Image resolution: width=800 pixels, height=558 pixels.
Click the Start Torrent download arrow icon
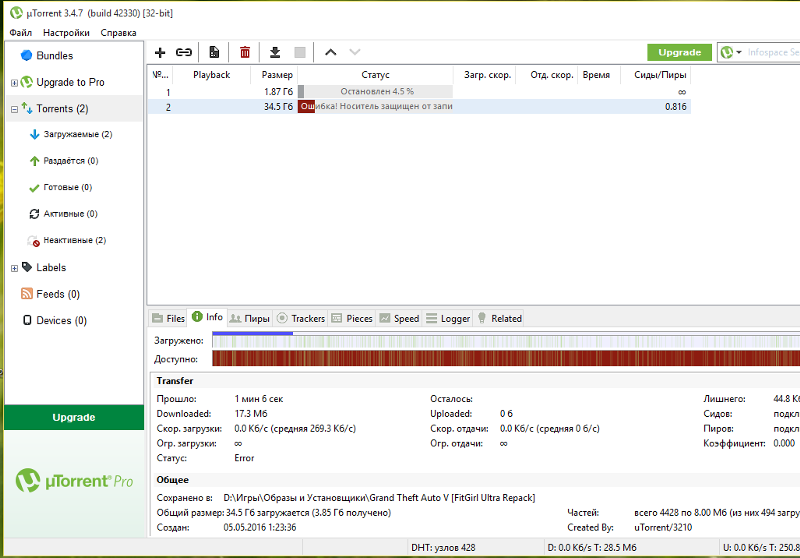point(275,52)
